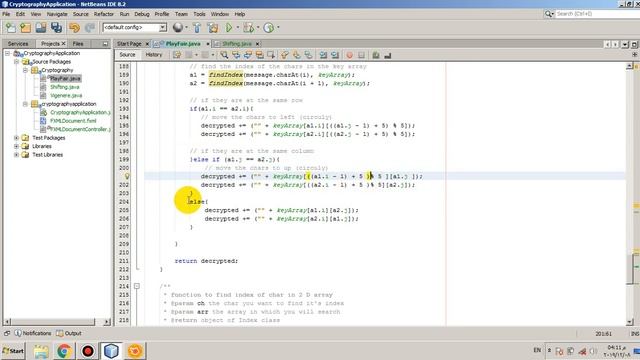Toggle Rectangular Selection in editor toolbar

pos(271,55)
